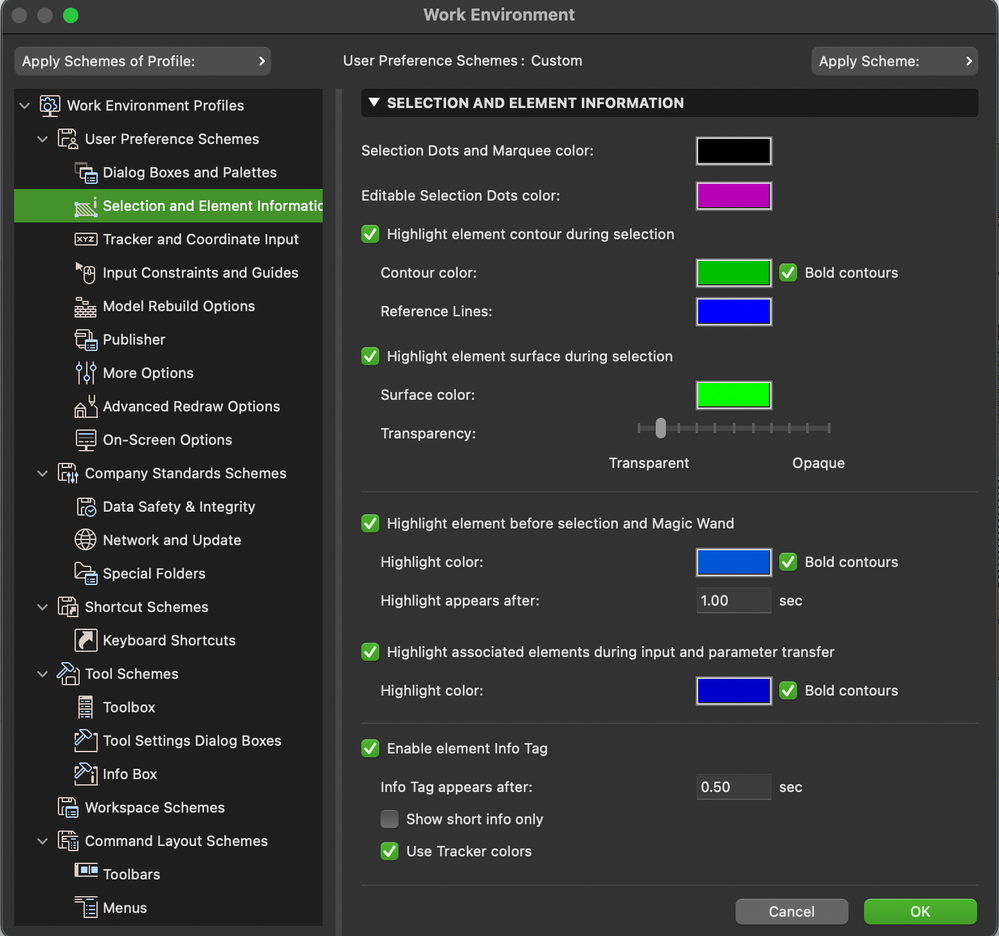Click the Model Rebuild Options icon

click(x=86, y=306)
